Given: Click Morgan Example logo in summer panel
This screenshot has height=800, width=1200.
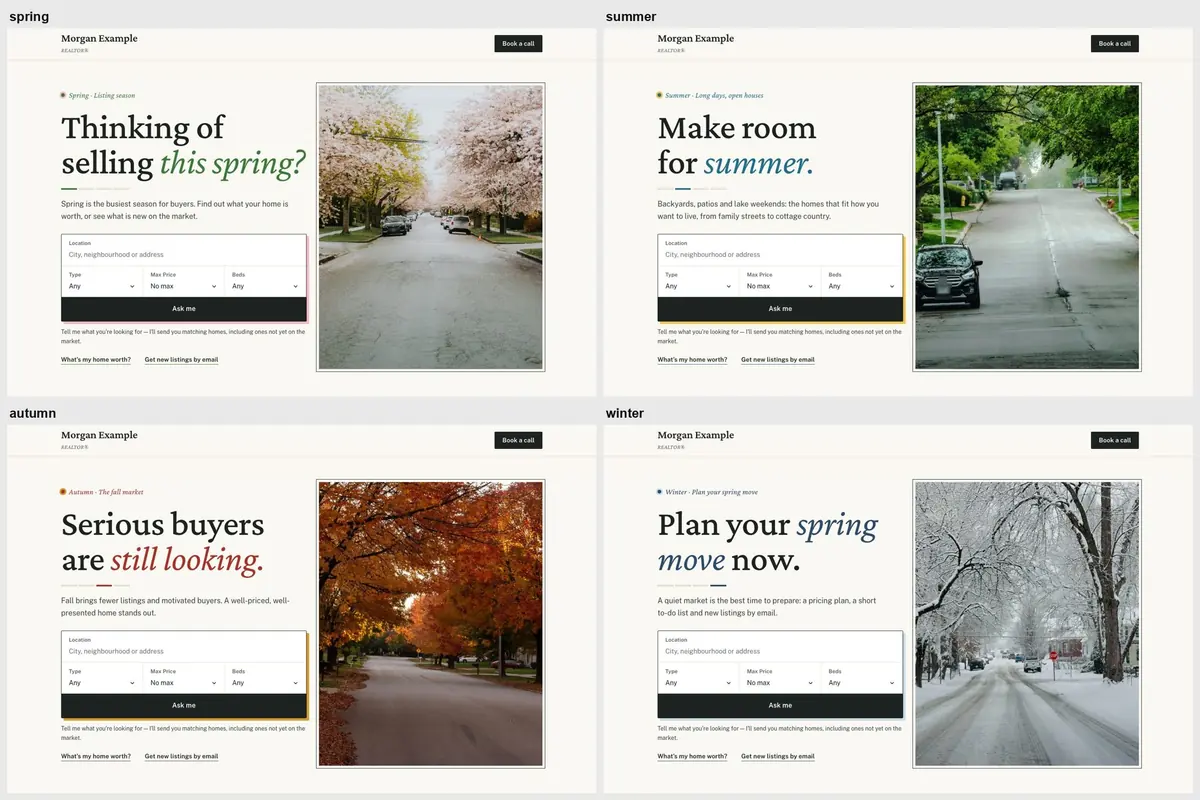Looking at the screenshot, I should point(695,42).
